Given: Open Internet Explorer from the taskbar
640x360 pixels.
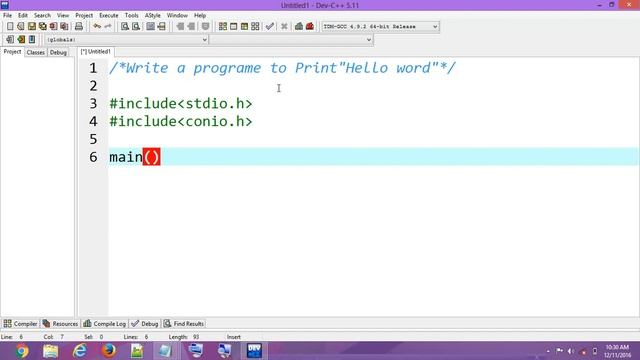Looking at the screenshot, I should click(80, 351).
